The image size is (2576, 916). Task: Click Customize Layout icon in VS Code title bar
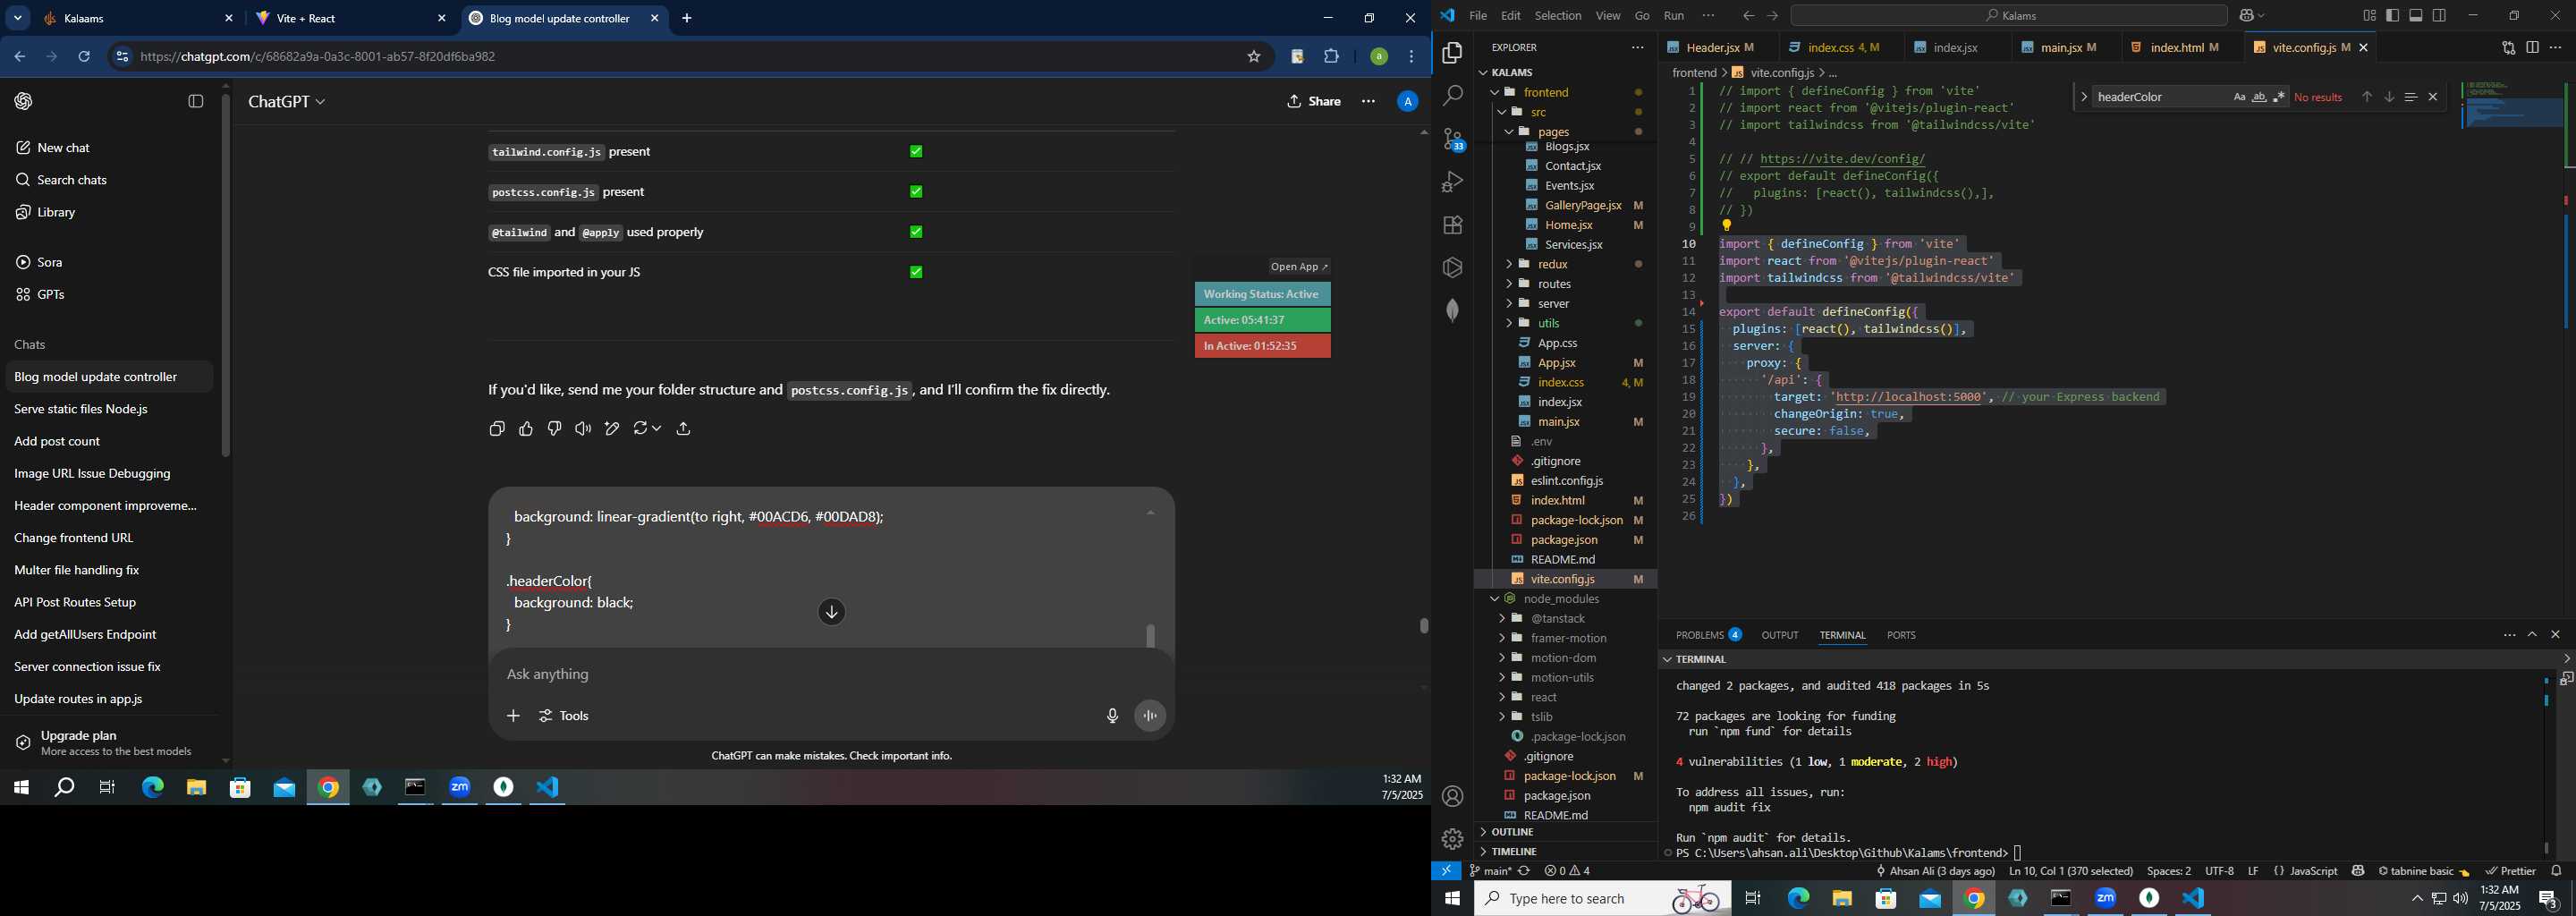point(2368,16)
